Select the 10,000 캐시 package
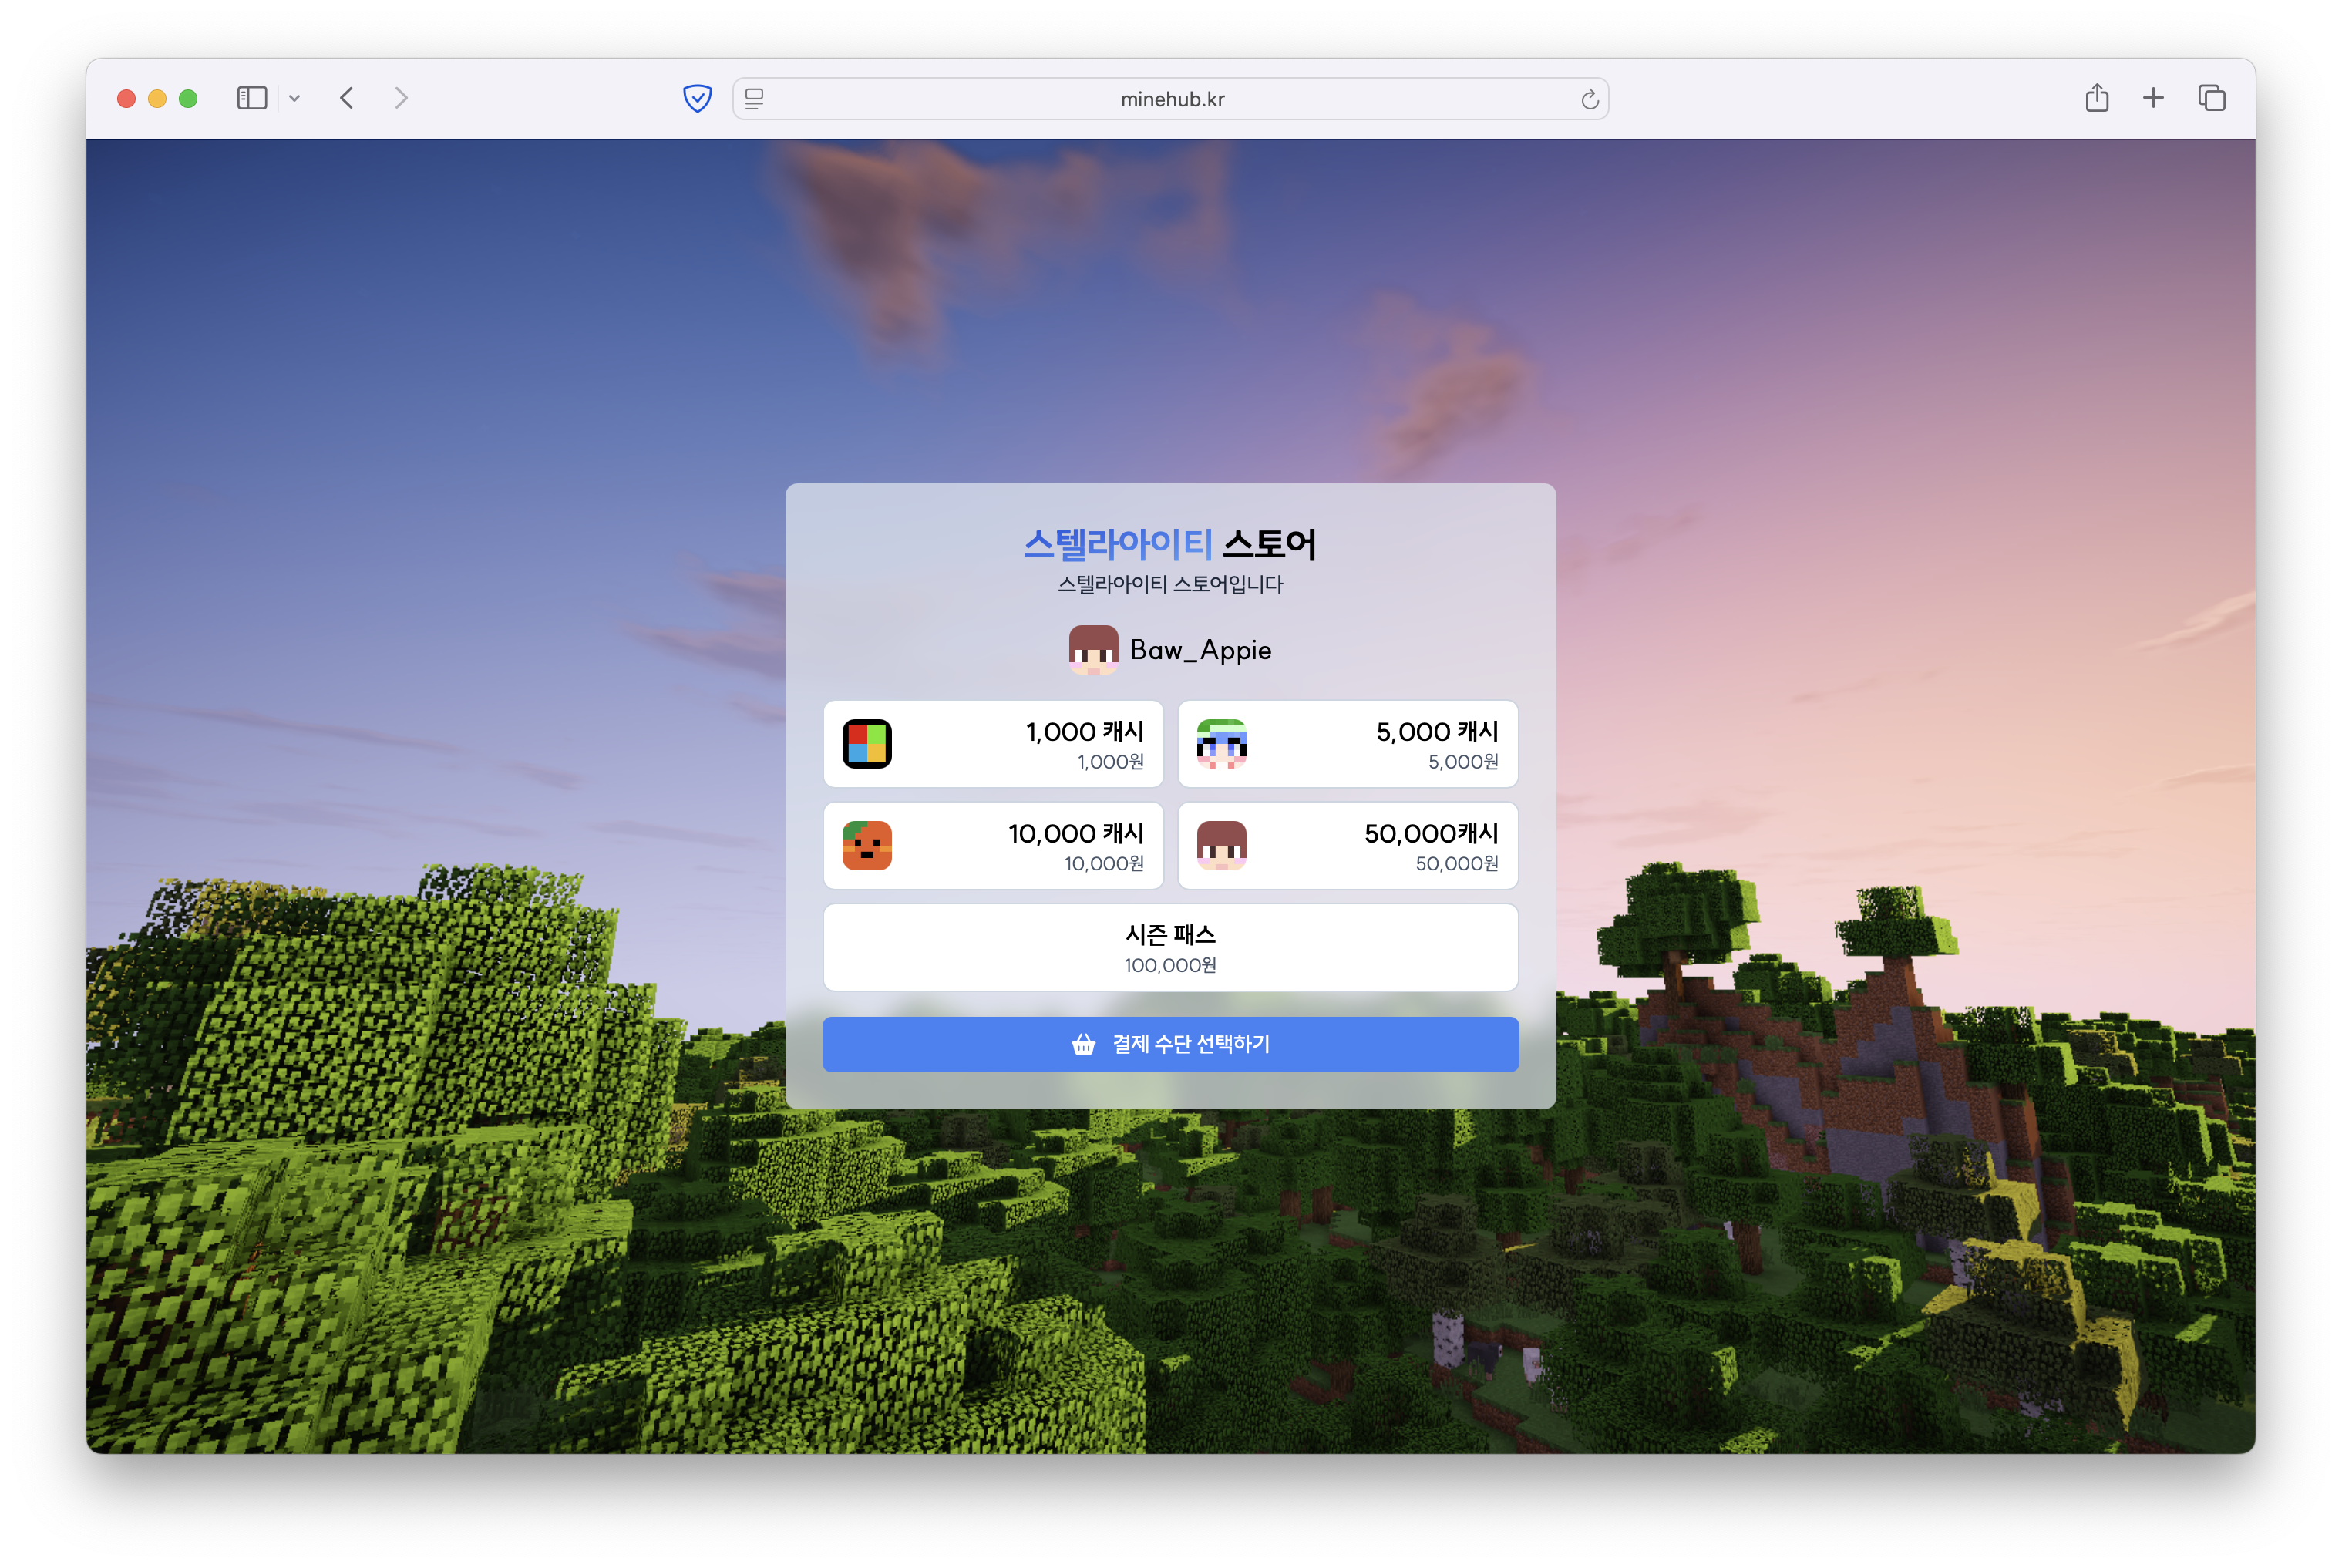2342x1568 pixels. tap(993, 846)
